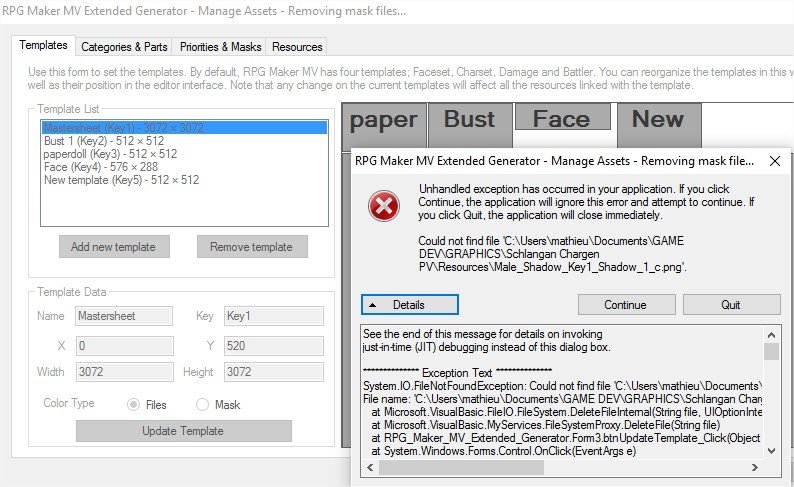
Task: Click the Exception Text header line
Action: click(x=457, y=373)
